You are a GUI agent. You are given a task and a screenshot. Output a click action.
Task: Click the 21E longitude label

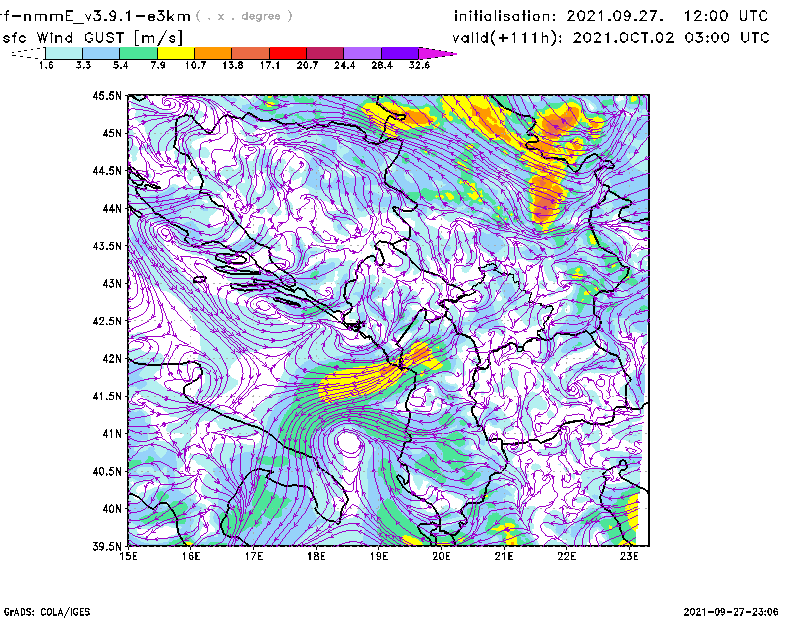pos(504,556)
